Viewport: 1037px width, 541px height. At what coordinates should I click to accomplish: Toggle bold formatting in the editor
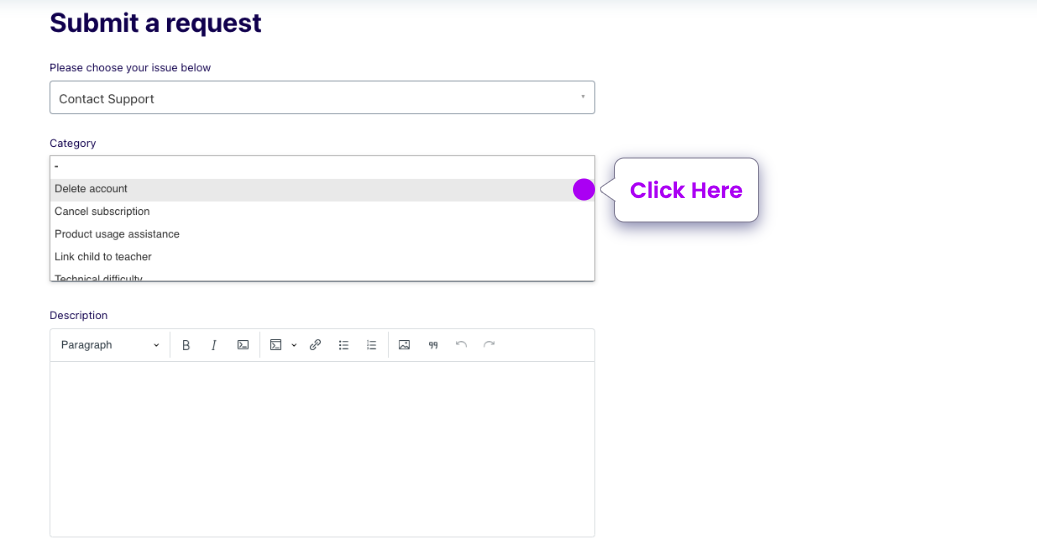[x=186, y=345]
